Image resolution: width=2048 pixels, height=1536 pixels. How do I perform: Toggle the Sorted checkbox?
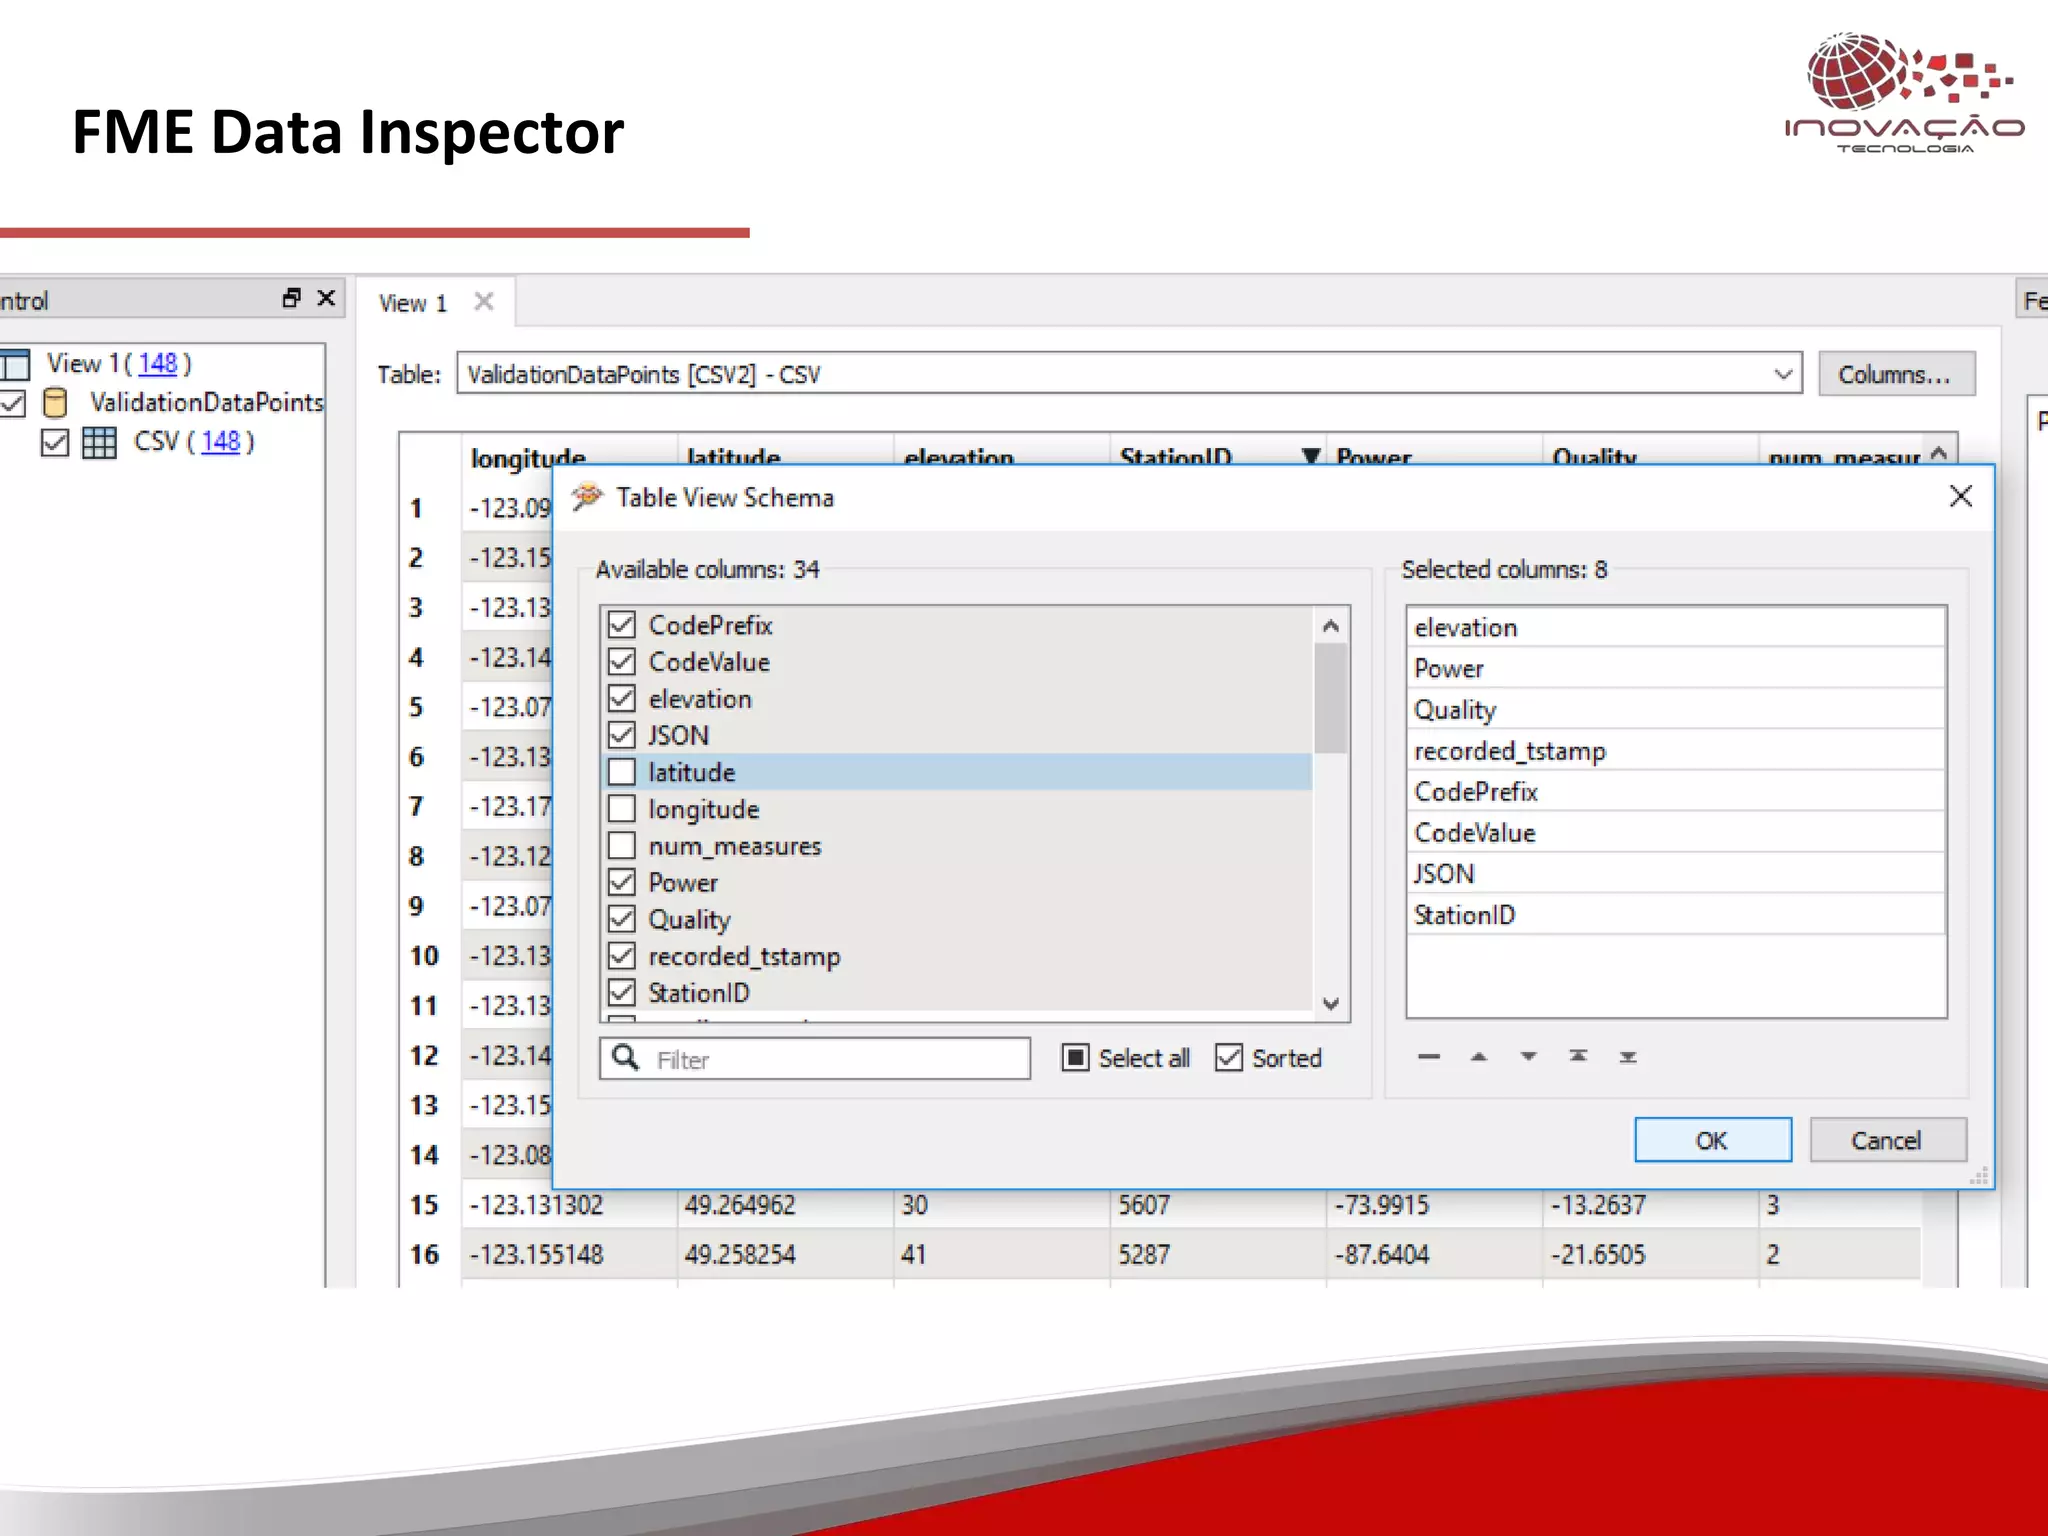coord(1229,1057)
